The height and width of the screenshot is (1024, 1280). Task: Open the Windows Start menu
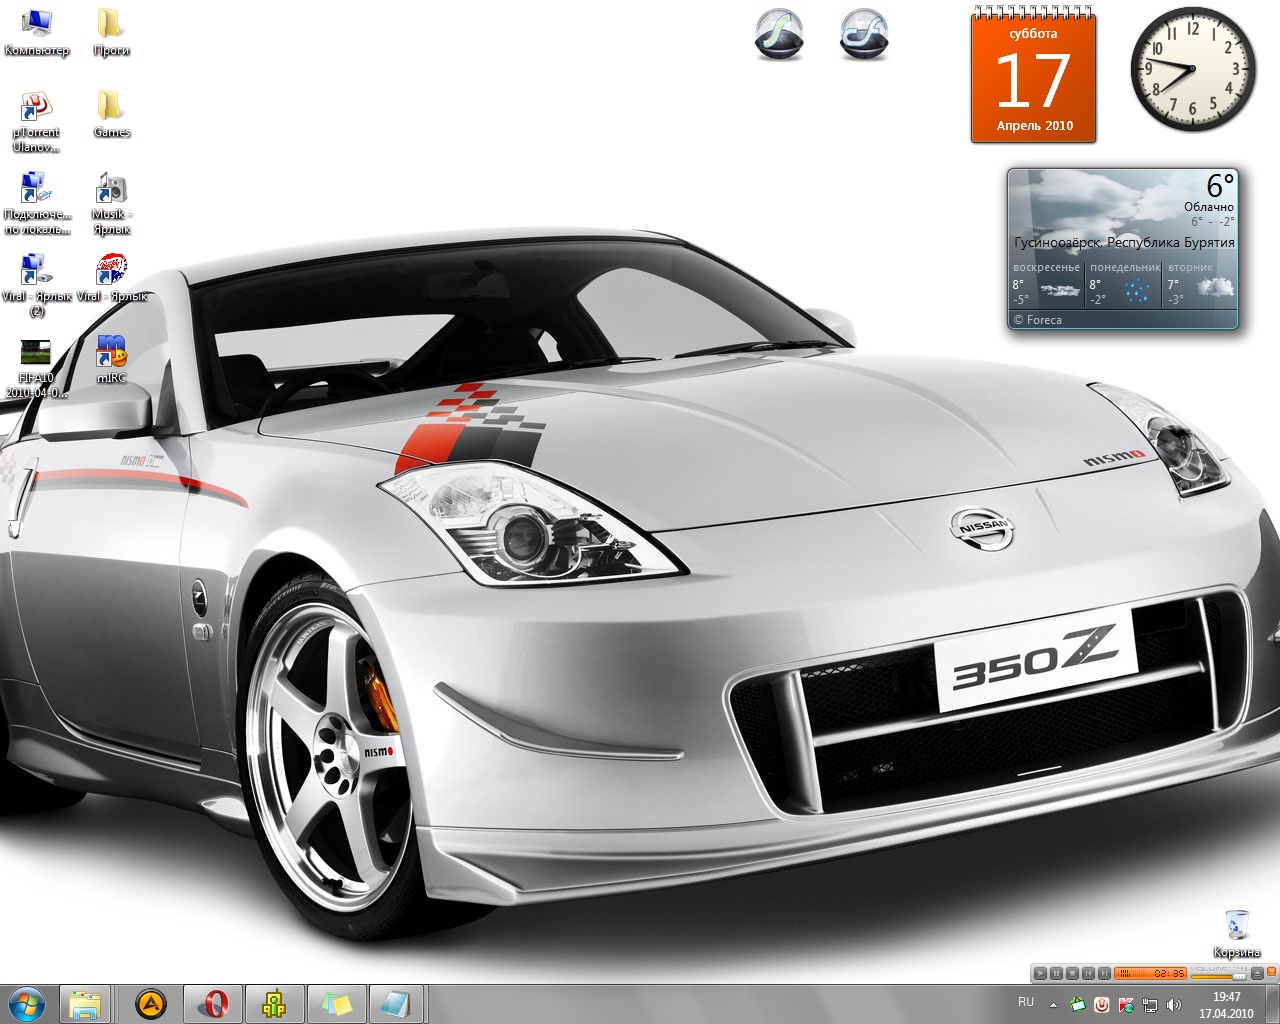click(x=26, y=1003)
